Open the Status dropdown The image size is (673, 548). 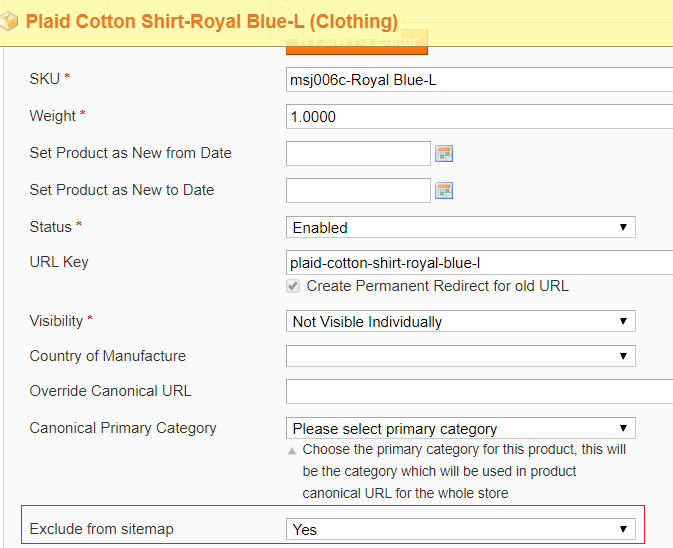tap(460, 228)
